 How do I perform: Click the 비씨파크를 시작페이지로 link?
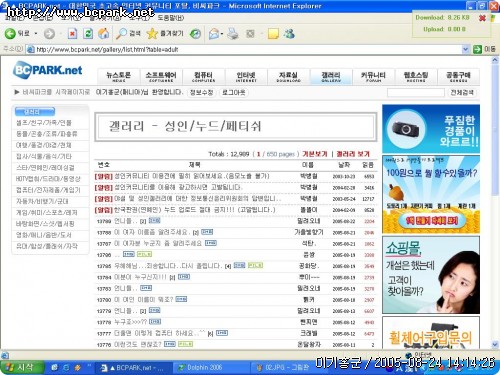pyautogui.click(x=56, y=92)
